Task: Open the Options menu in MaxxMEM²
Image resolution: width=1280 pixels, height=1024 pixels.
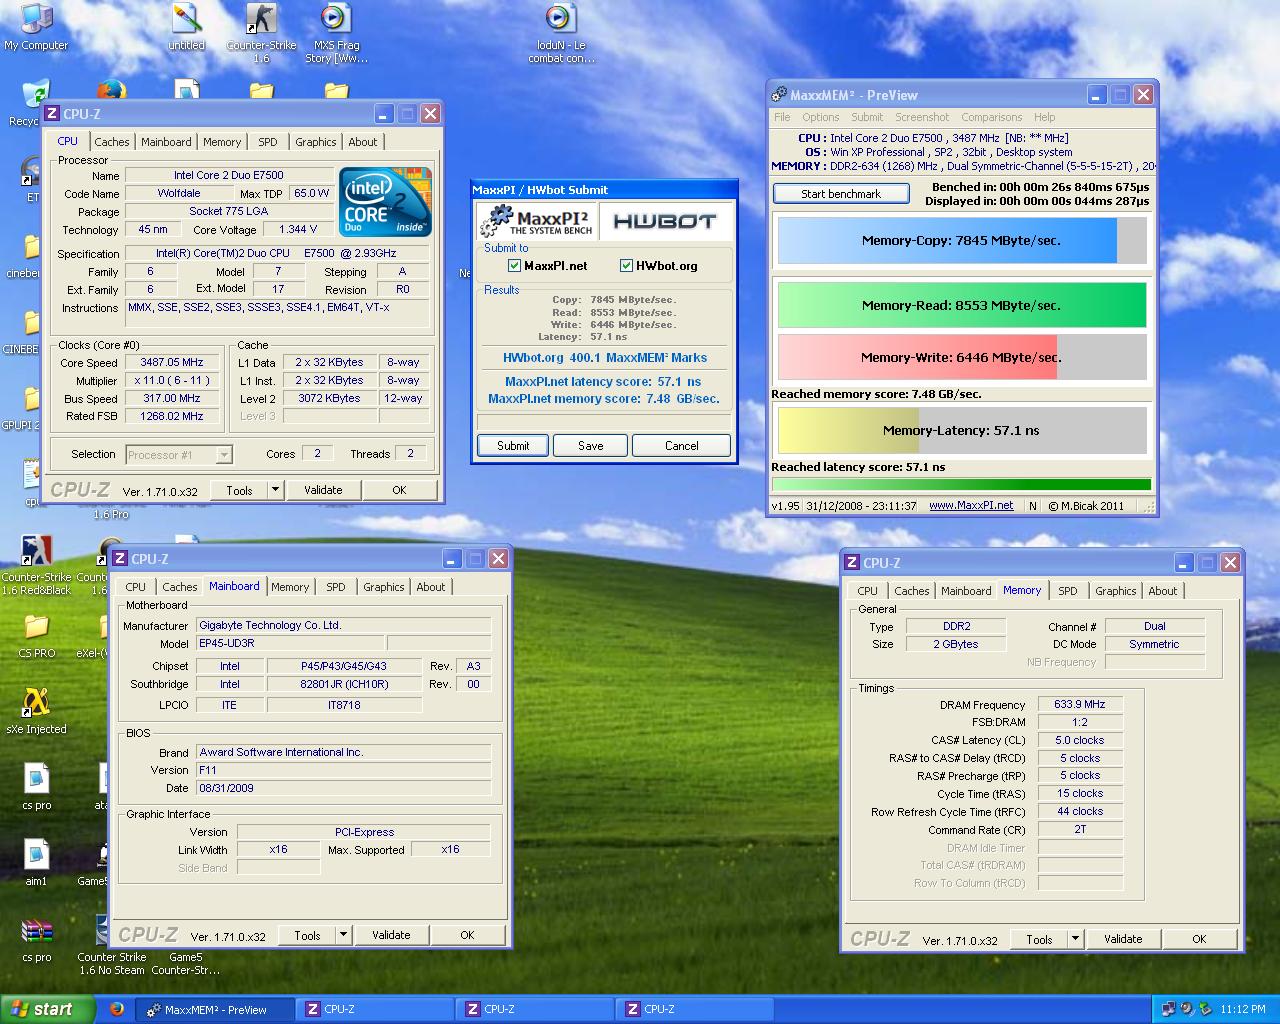Action: 820,117
